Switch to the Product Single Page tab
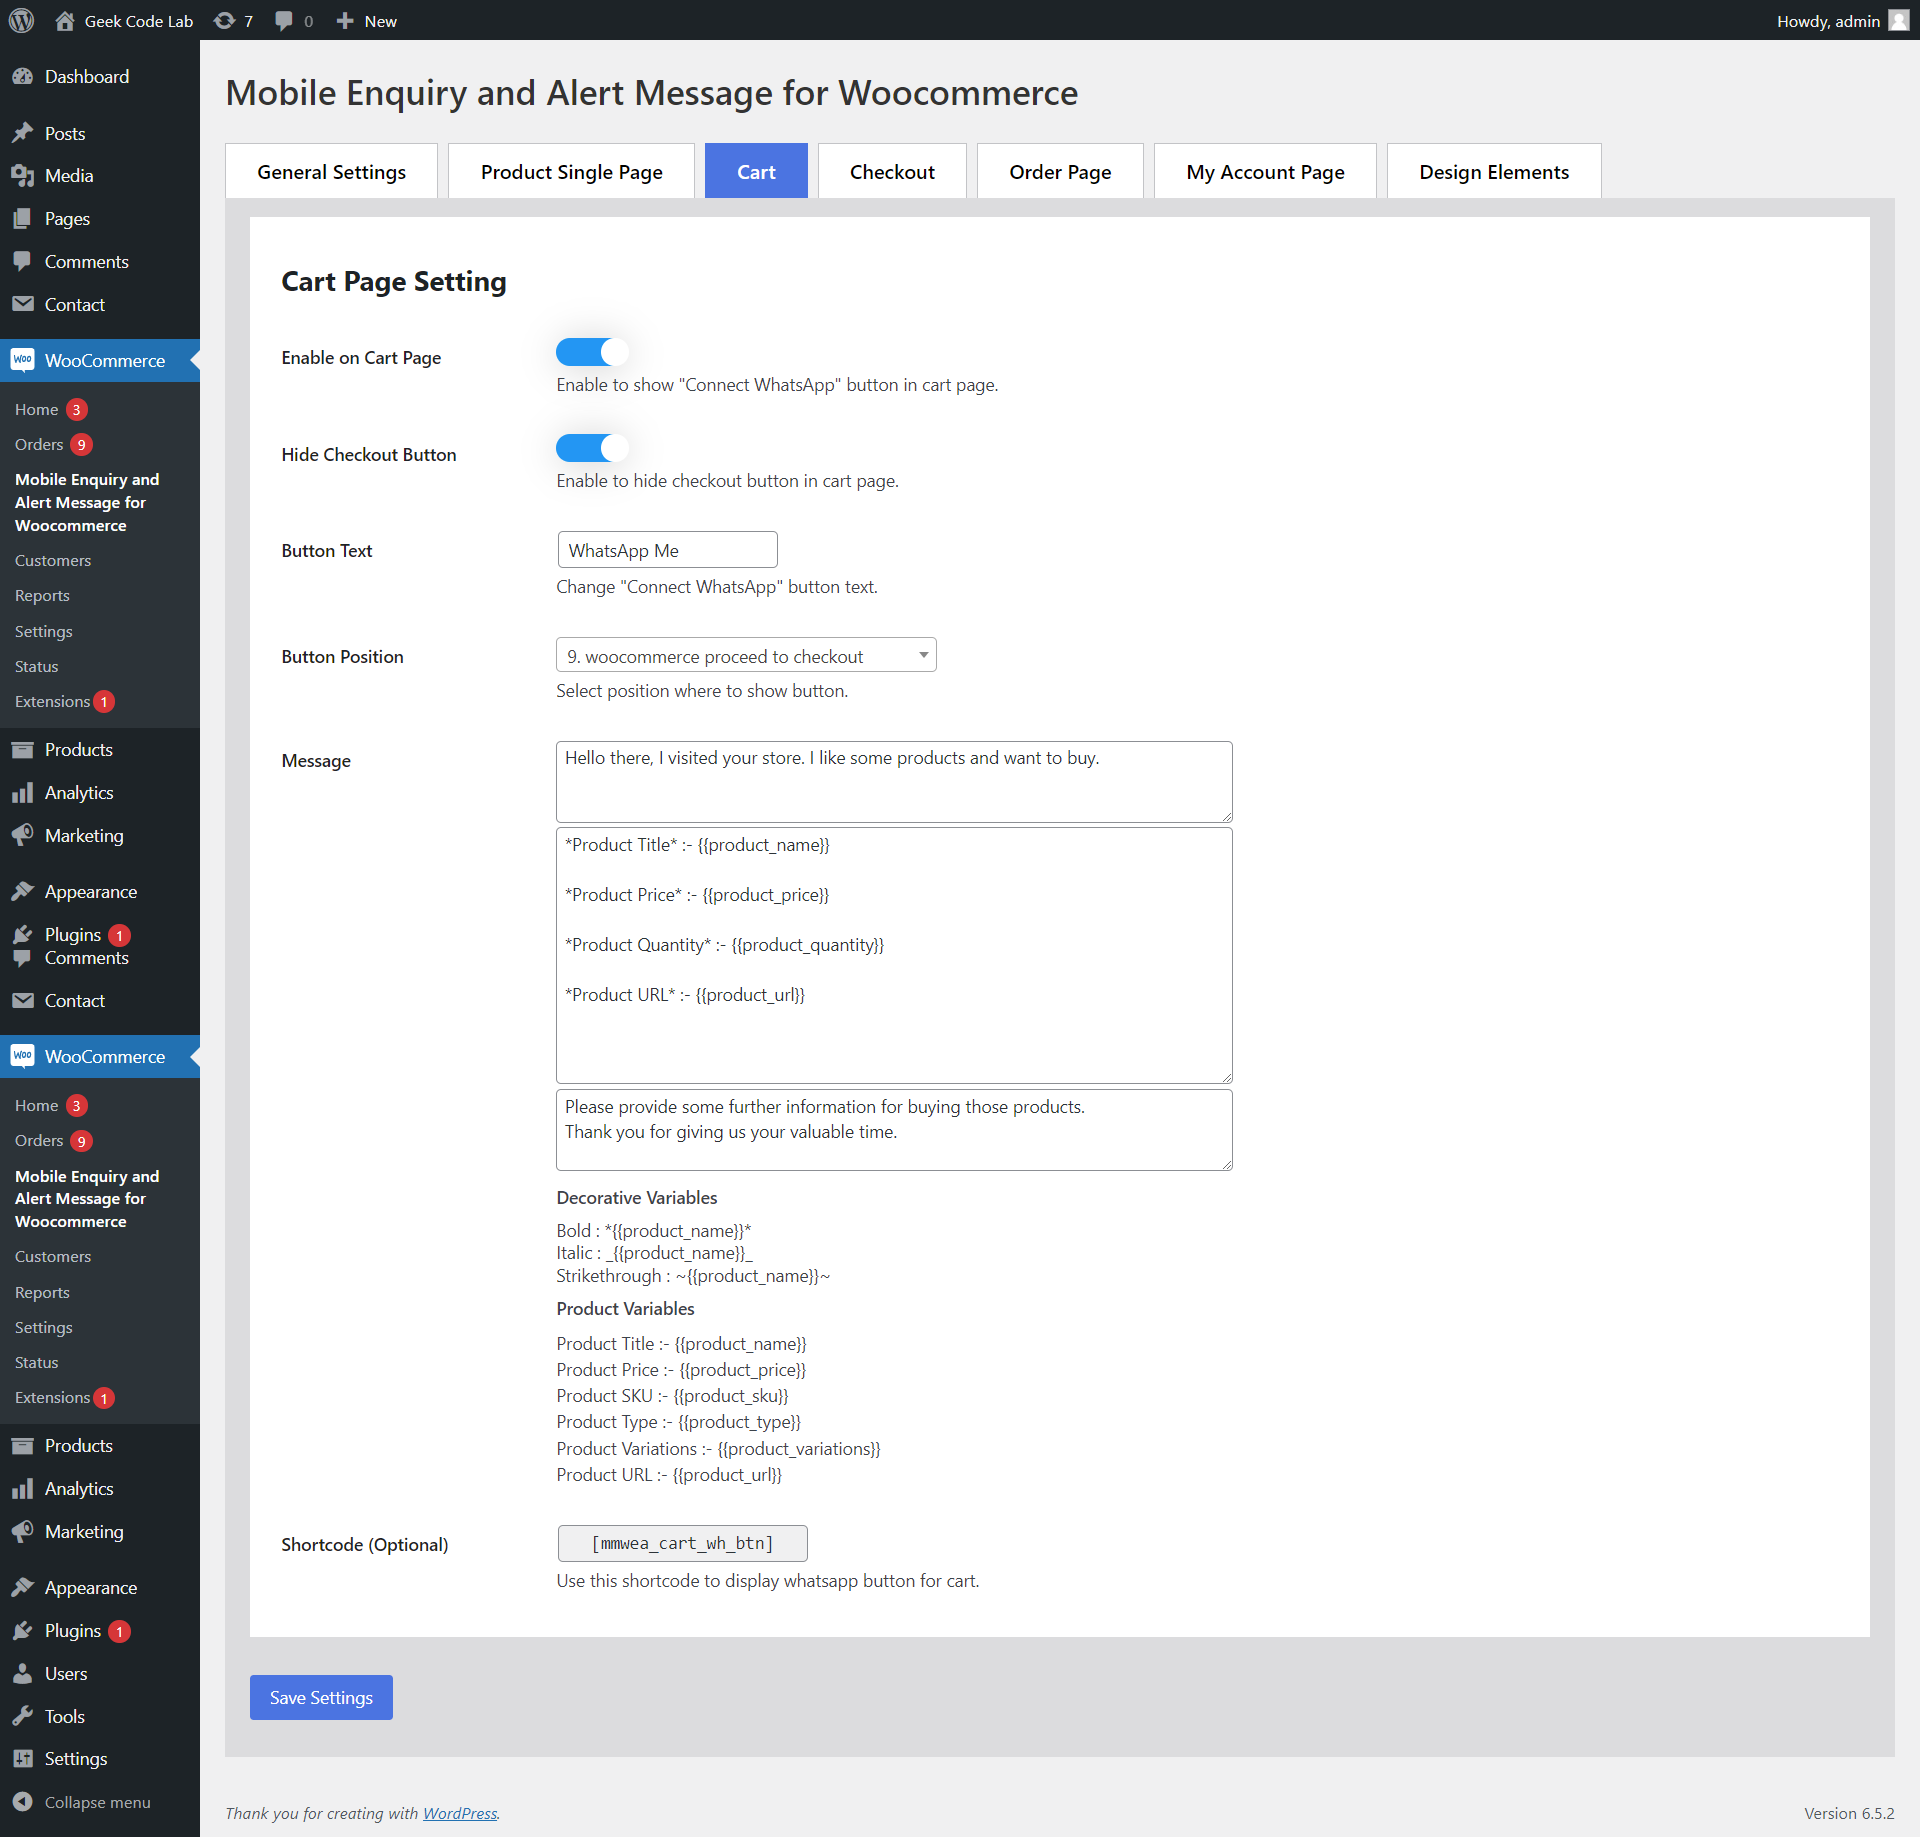 pyautogui.click(x=571, y=172)
